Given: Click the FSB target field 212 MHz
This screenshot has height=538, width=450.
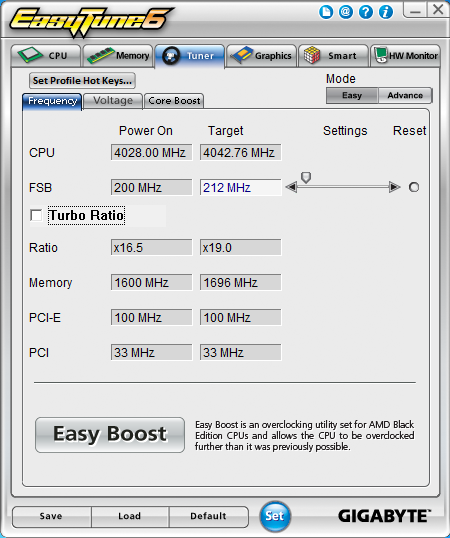Looking at the screenshot, I should coord(240,187).
